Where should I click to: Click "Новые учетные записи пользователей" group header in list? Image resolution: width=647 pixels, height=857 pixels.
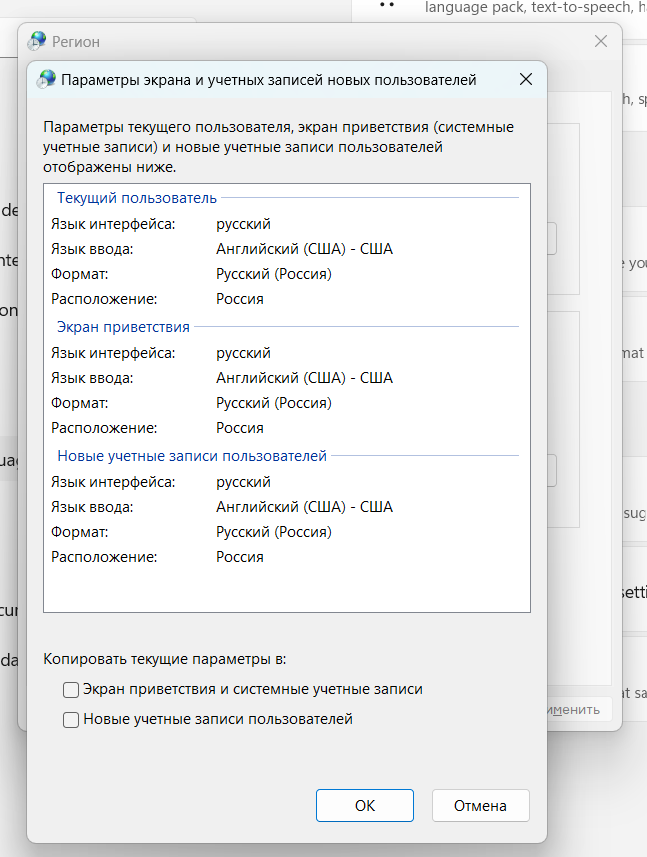coord(192,456)
